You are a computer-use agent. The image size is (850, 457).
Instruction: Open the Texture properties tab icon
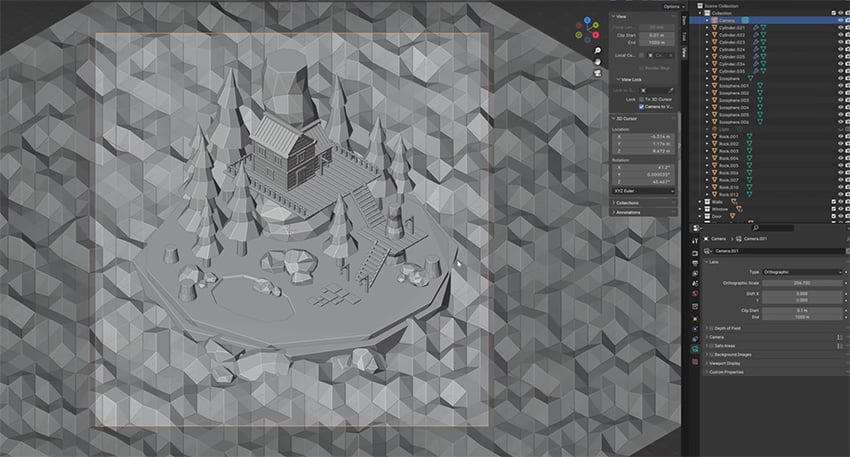pos(695,361)
